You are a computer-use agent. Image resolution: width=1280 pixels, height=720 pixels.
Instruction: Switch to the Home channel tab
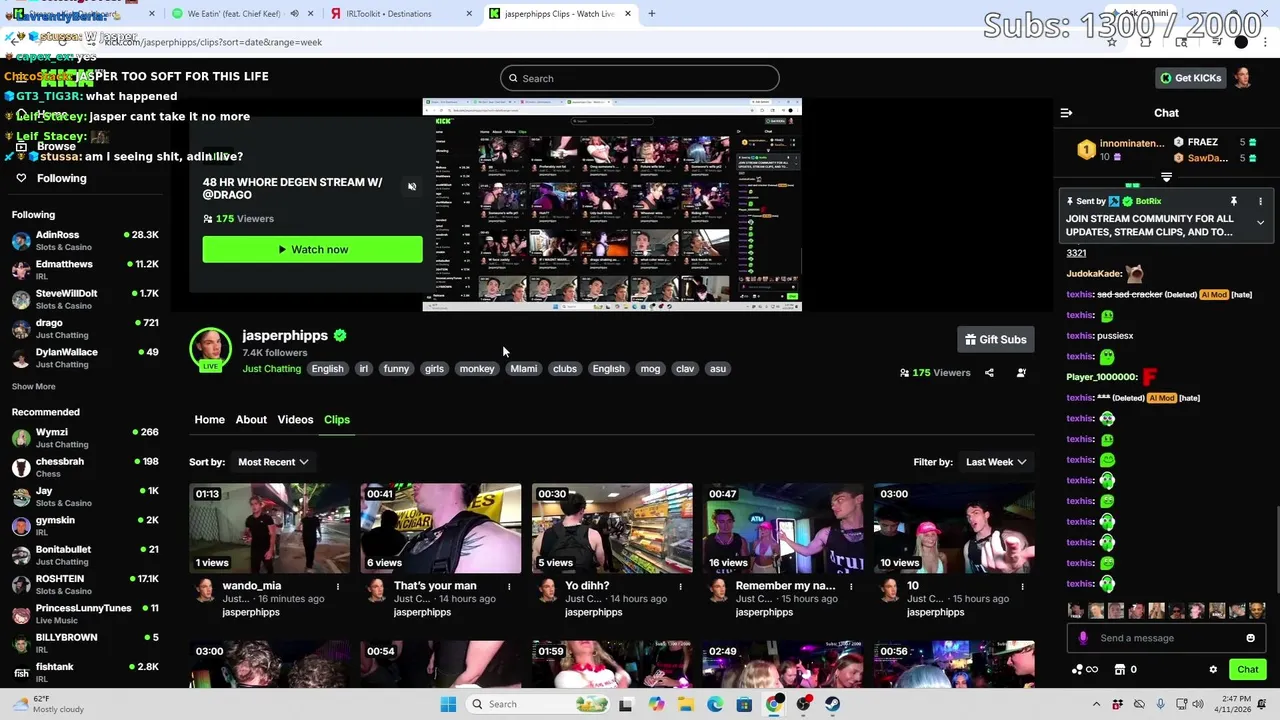tap(209, 419)
